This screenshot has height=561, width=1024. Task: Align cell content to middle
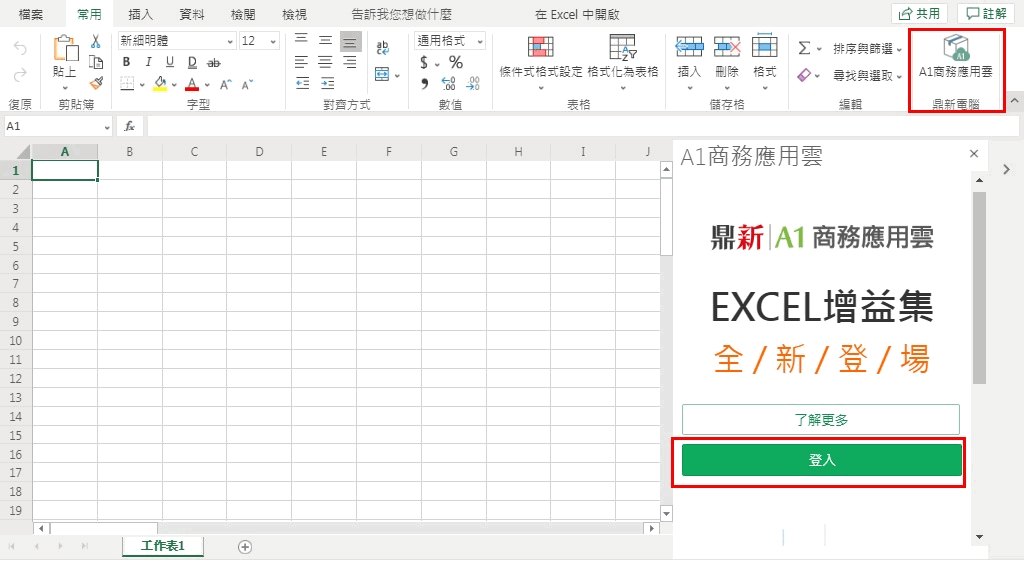tap(325, 40)
